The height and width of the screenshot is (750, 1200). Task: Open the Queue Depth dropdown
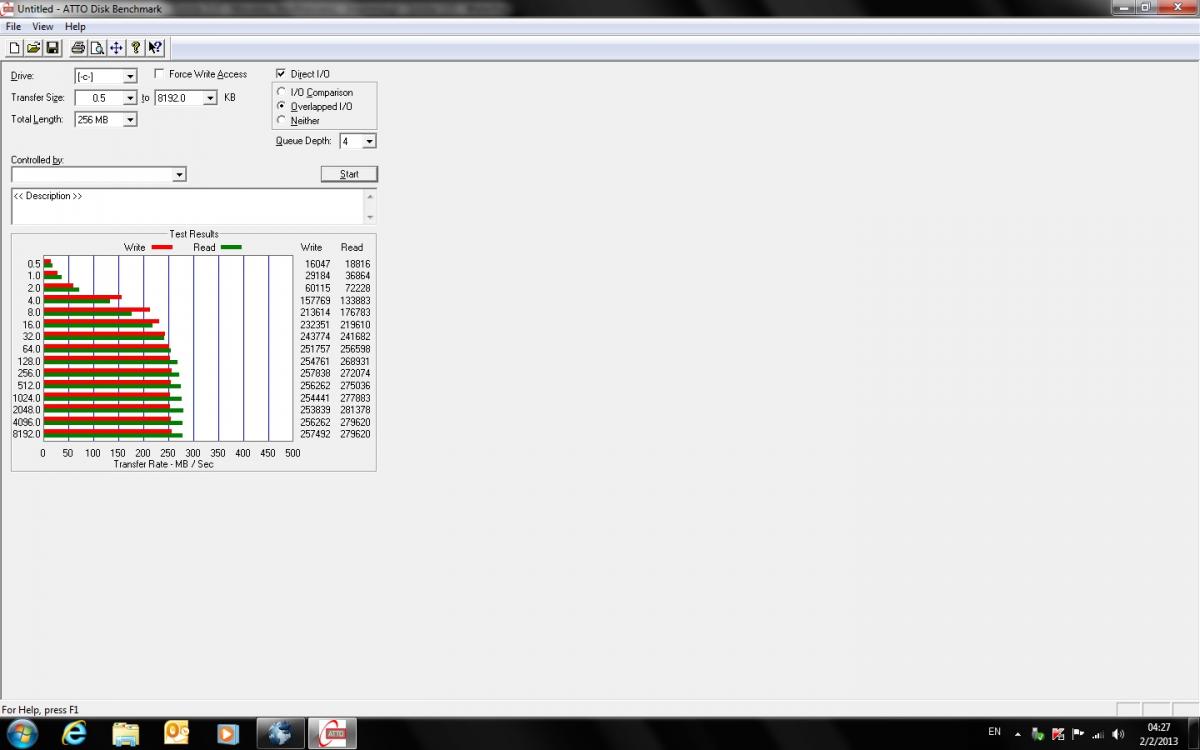pos(369,141)
